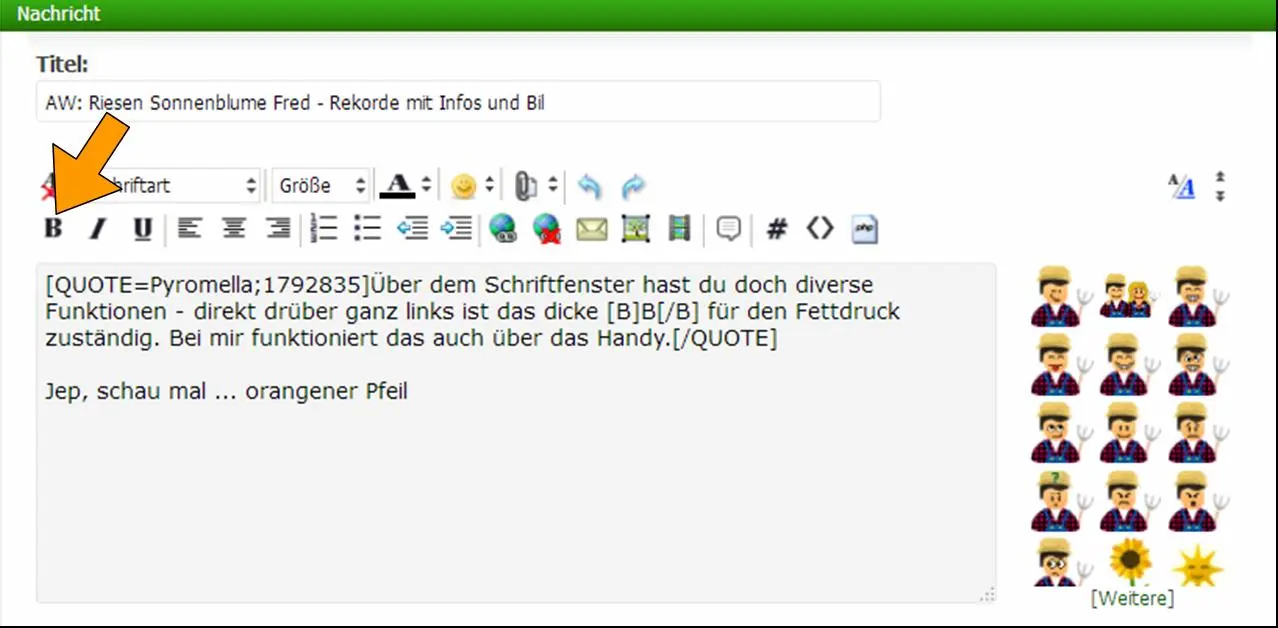Viewport: 1278px width, 628px height.
Task: Insert an image using the picture icon
Action: pos(636,229)
